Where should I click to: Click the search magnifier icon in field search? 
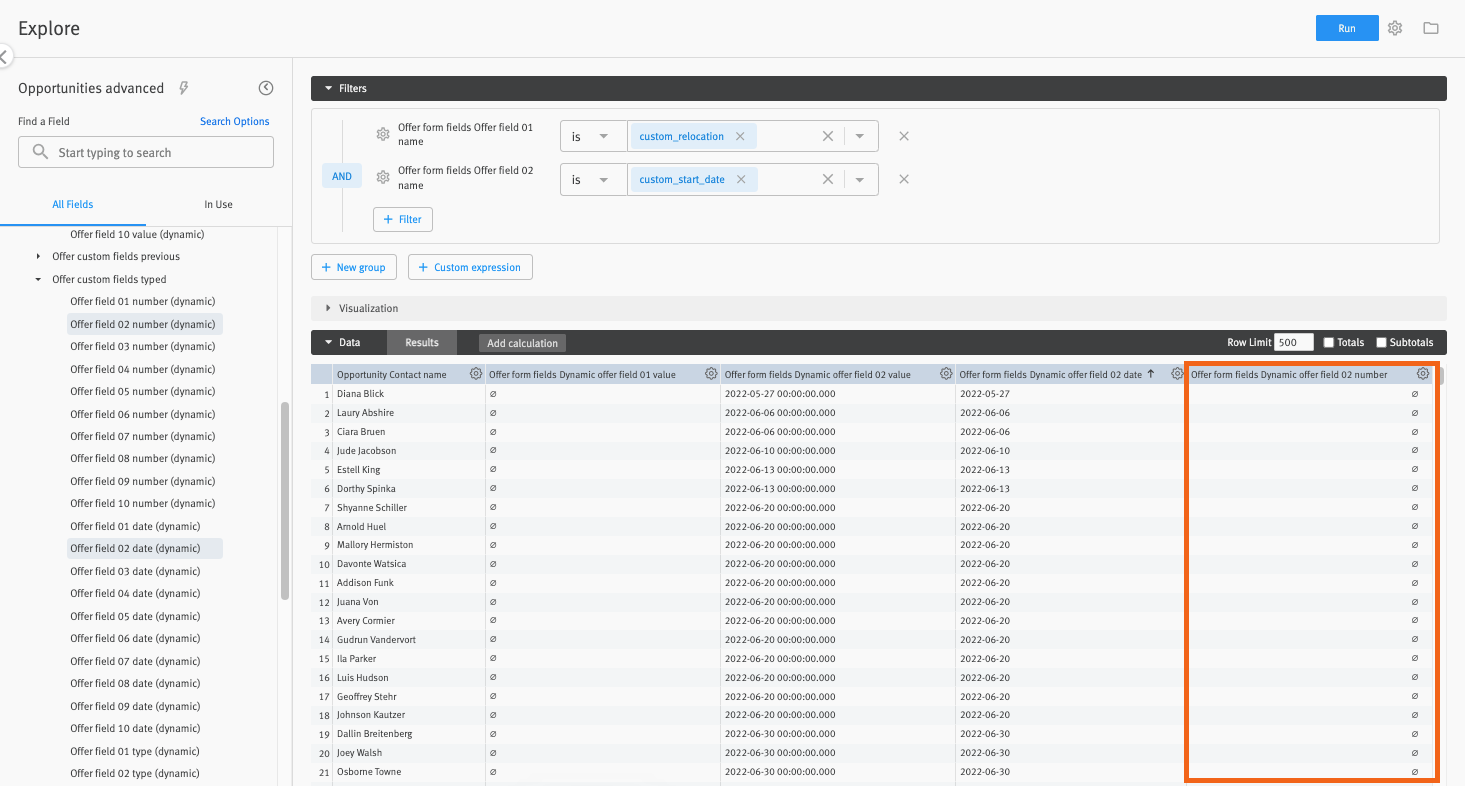click(x=40, y=152)
